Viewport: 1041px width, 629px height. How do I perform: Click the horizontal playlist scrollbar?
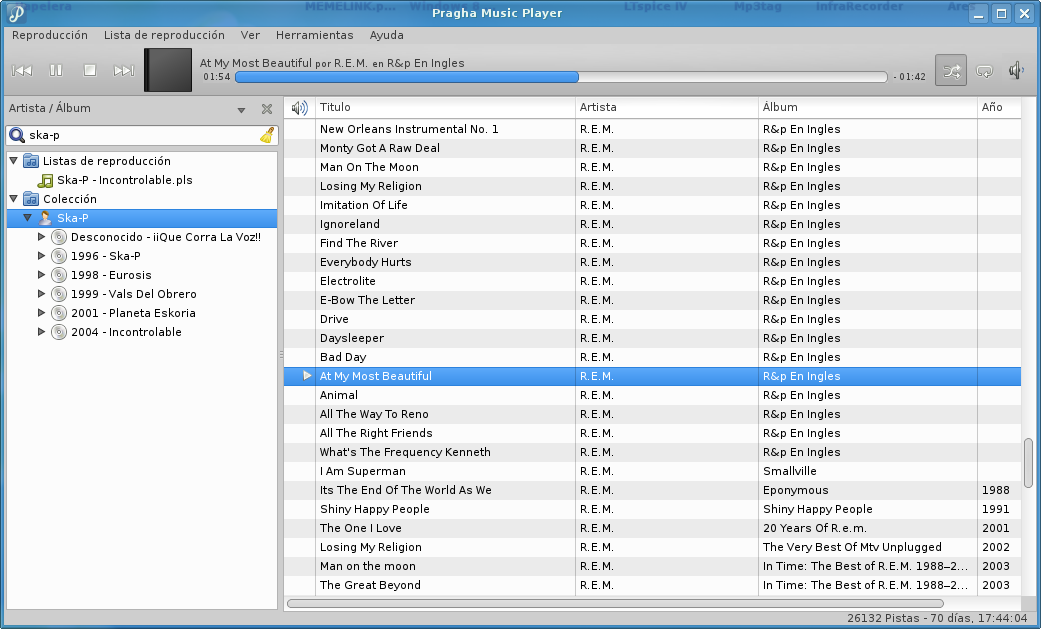[615, 604]
